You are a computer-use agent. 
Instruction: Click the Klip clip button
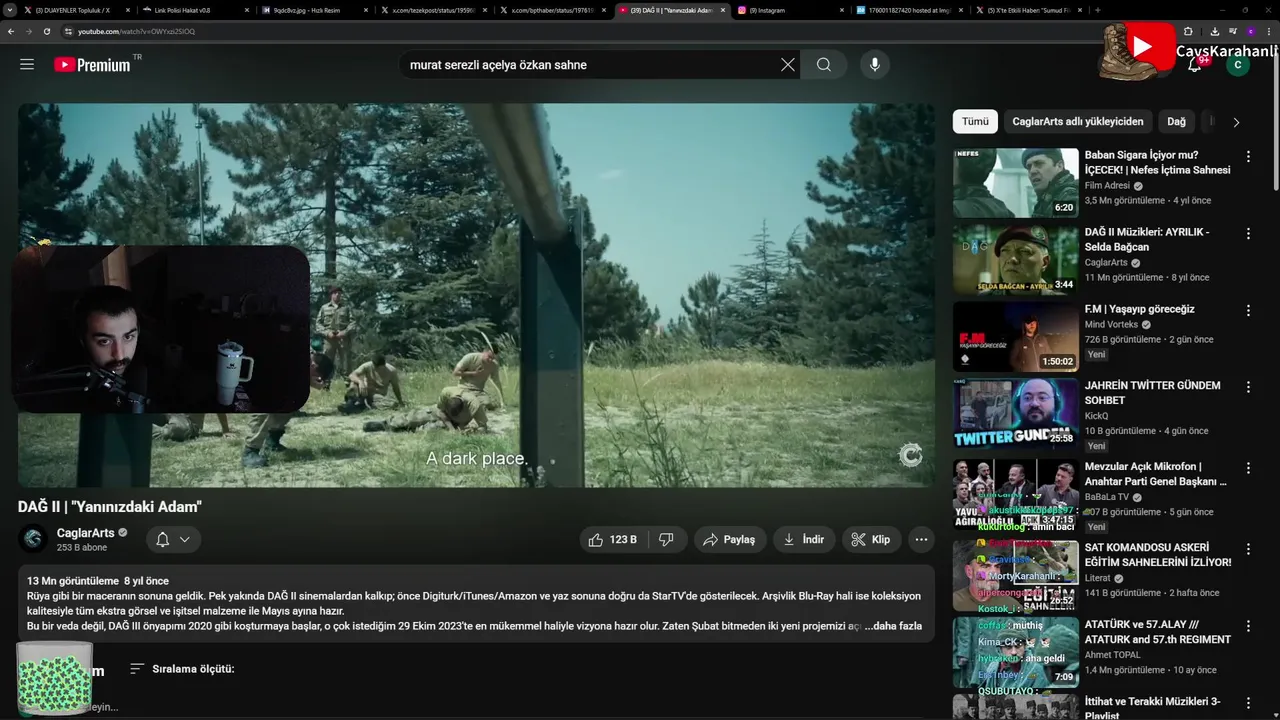871,540
